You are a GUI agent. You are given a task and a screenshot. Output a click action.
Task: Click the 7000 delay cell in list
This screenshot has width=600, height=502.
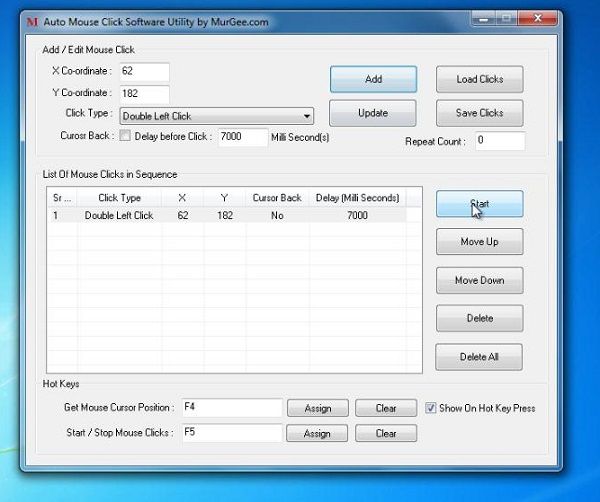(x=357, y=215)
